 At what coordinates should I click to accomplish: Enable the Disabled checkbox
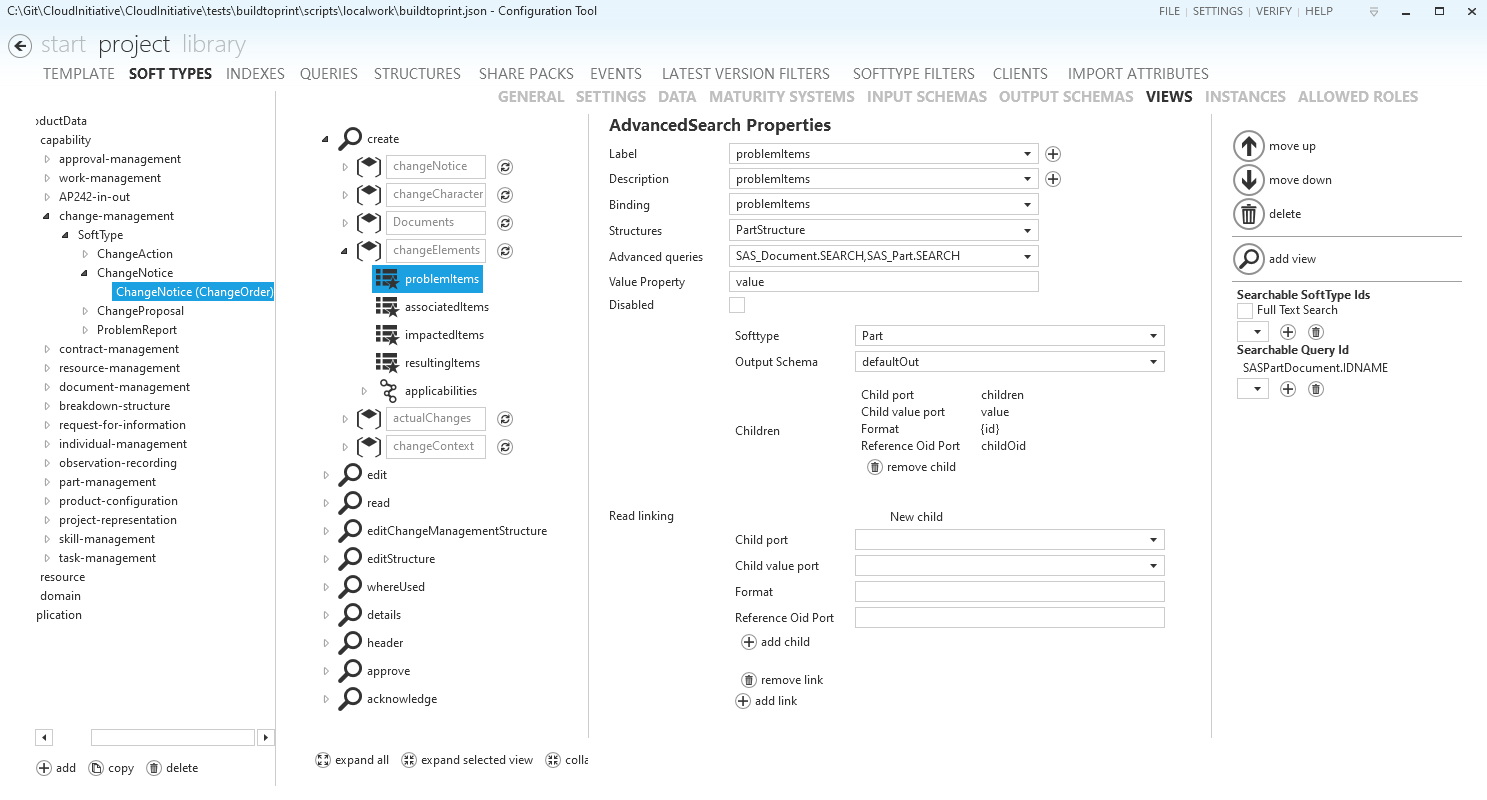[737, 304]
